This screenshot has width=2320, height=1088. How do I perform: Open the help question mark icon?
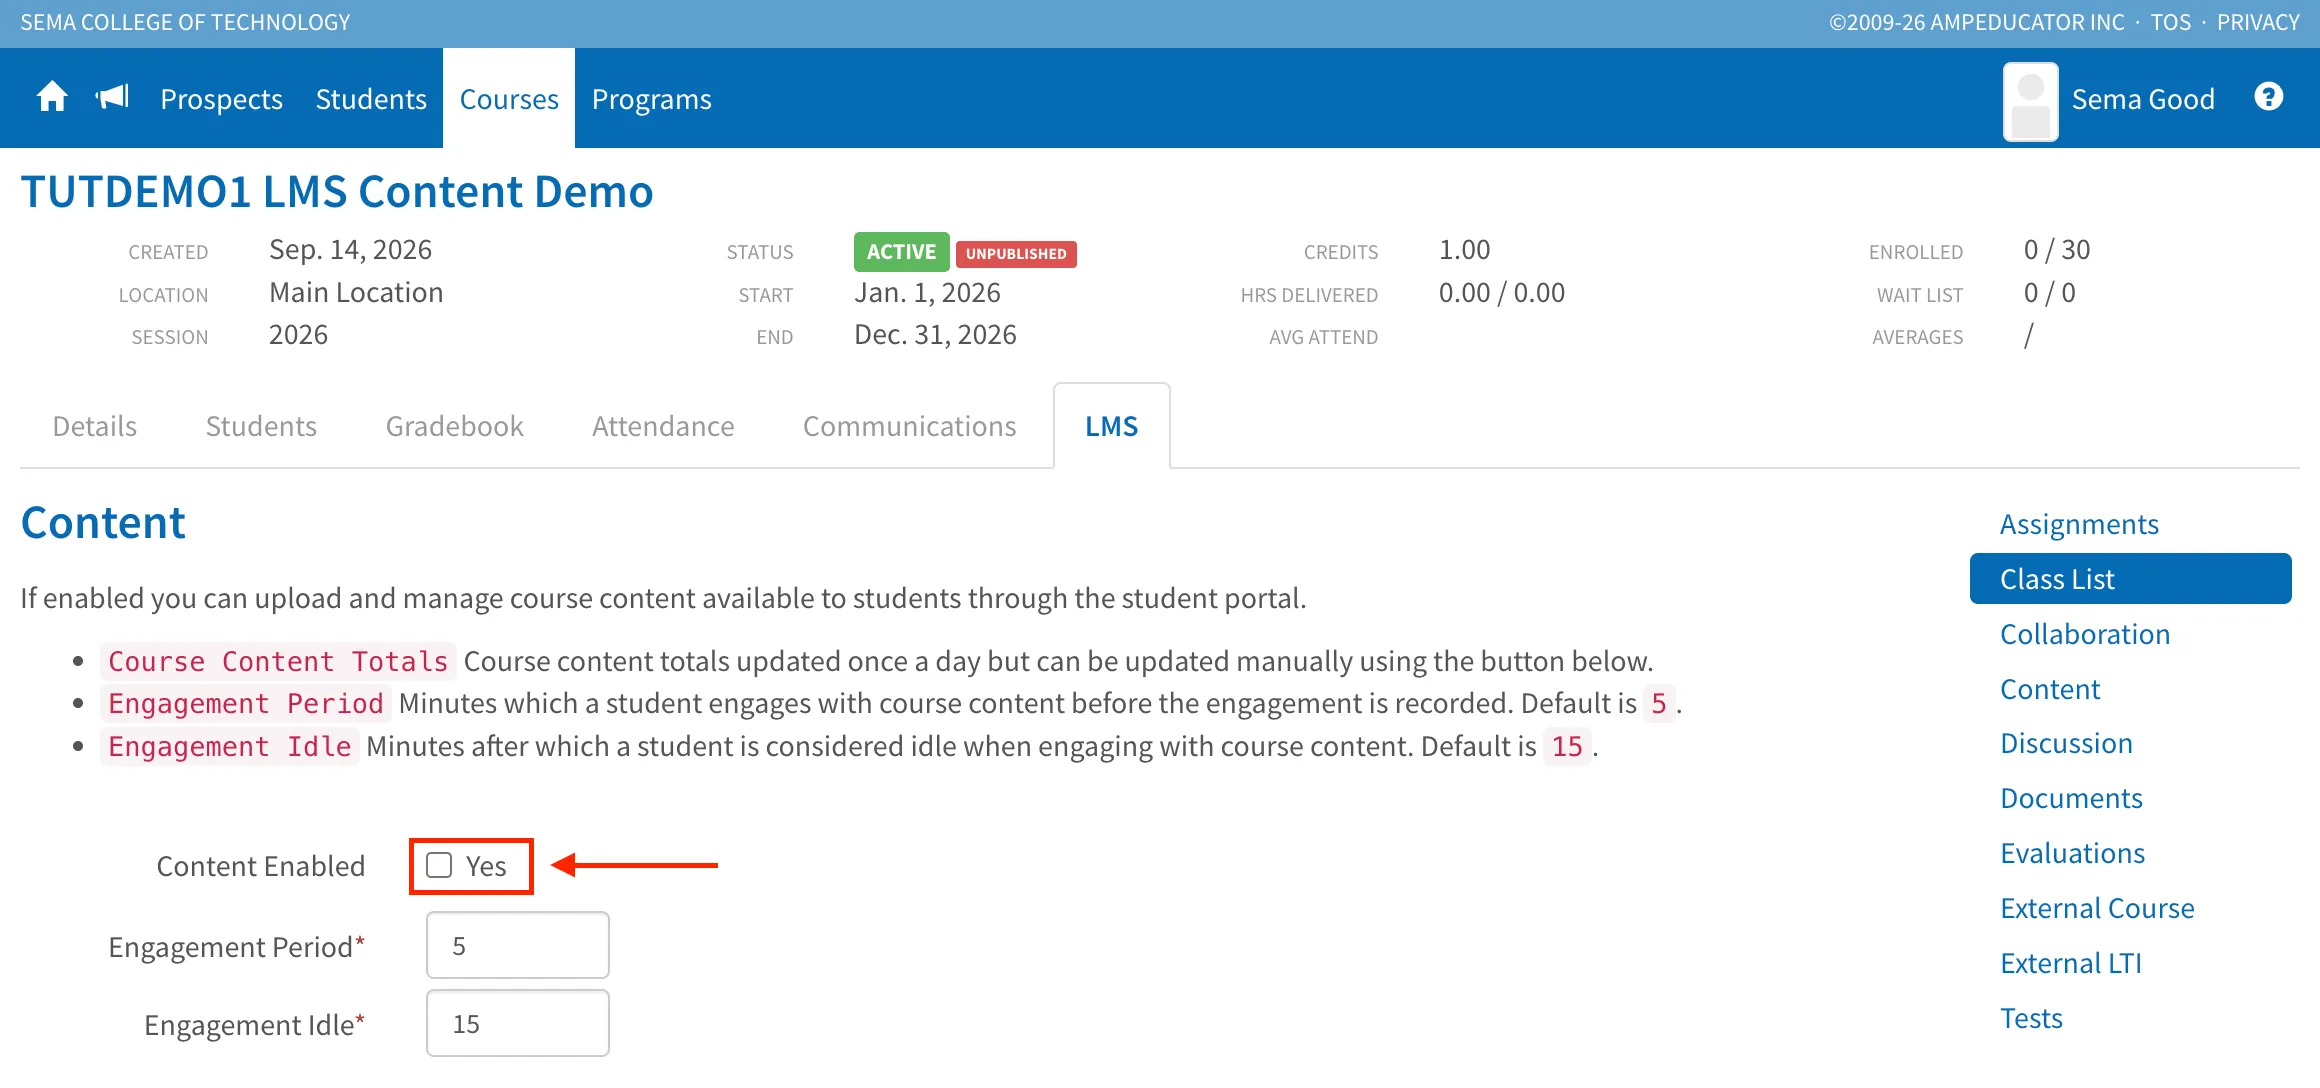tap(2269, 97)
